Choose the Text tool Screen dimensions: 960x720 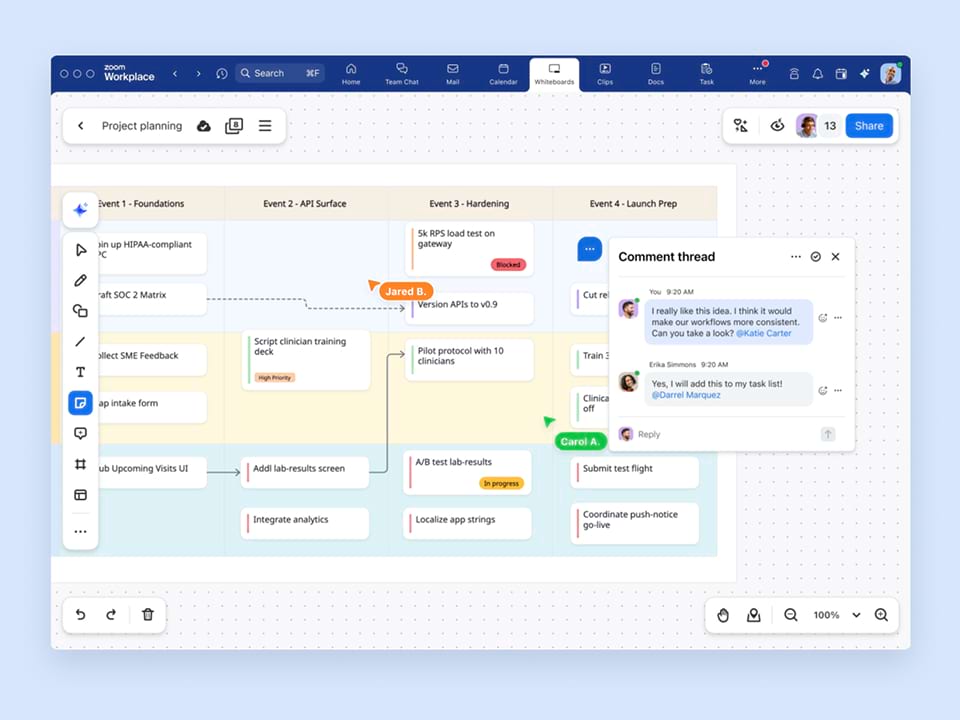[81, 372]
